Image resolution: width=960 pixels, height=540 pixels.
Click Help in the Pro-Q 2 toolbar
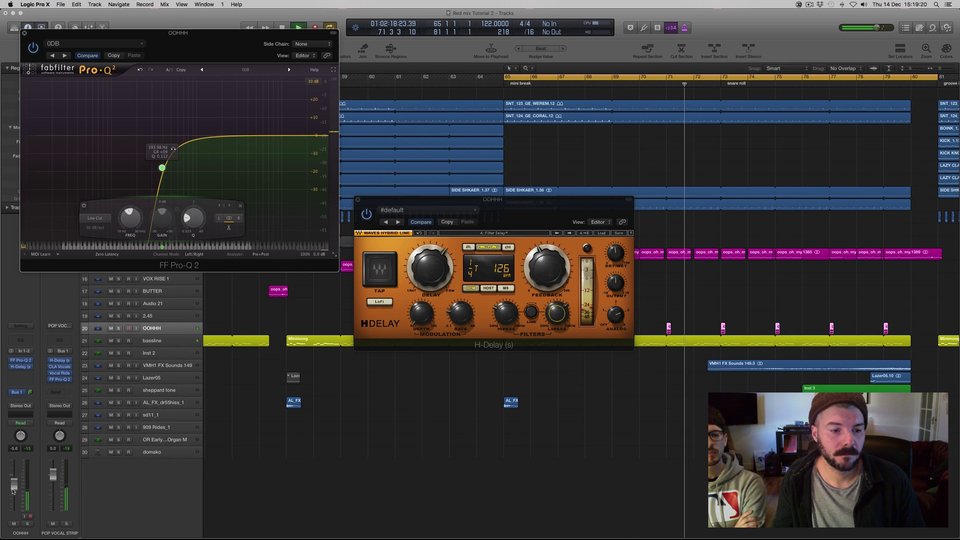(314, 70)
